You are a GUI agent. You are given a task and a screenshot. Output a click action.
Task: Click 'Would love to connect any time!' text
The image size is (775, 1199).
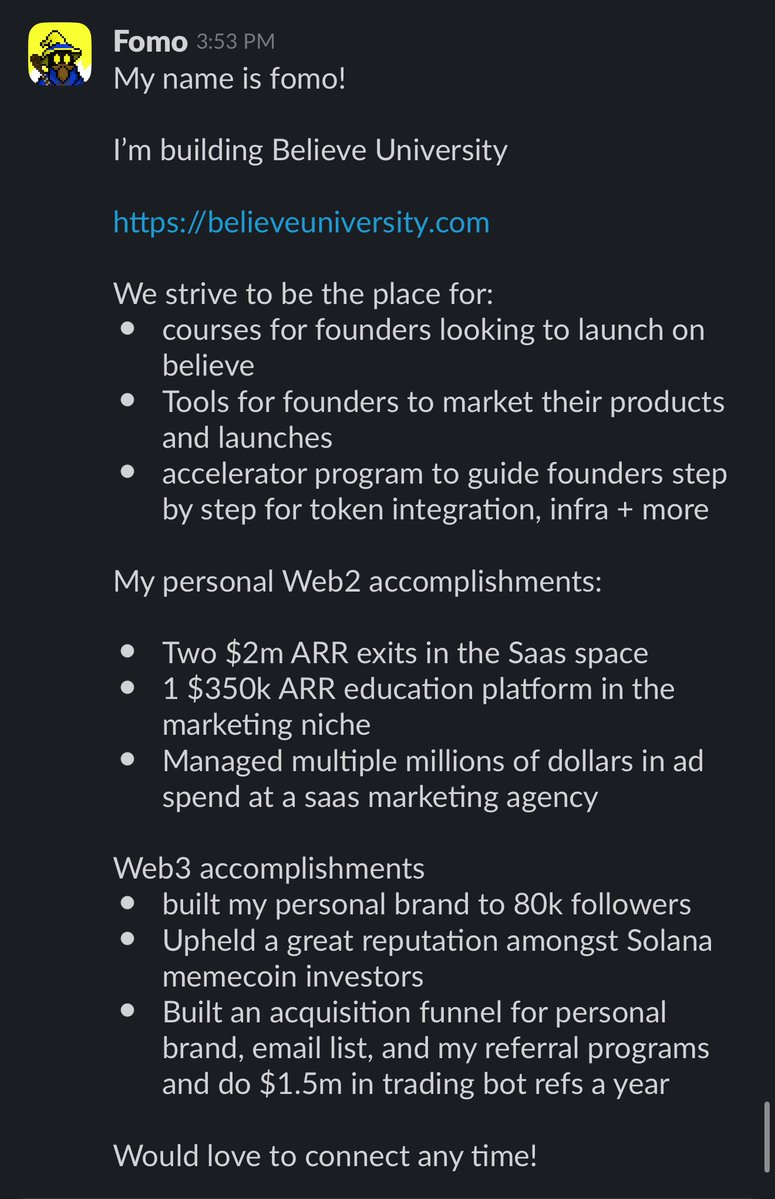325,1155
